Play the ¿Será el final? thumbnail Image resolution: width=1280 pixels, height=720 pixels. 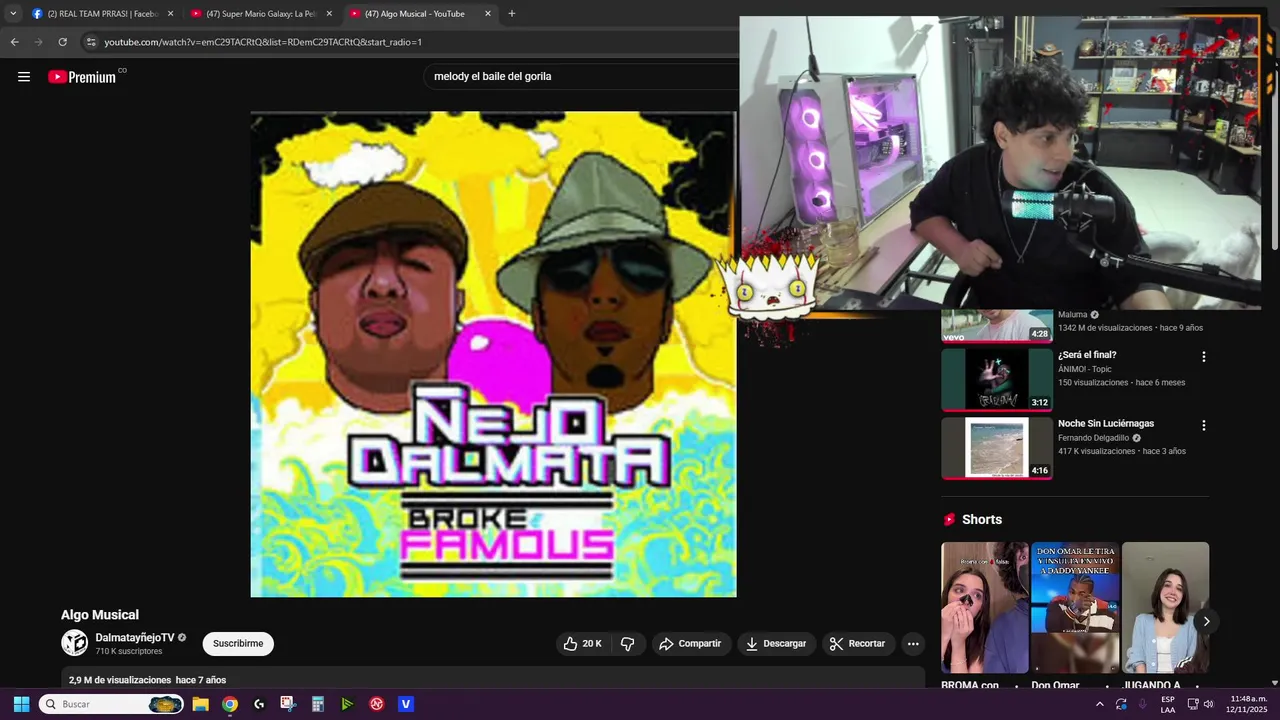(997, 379)
